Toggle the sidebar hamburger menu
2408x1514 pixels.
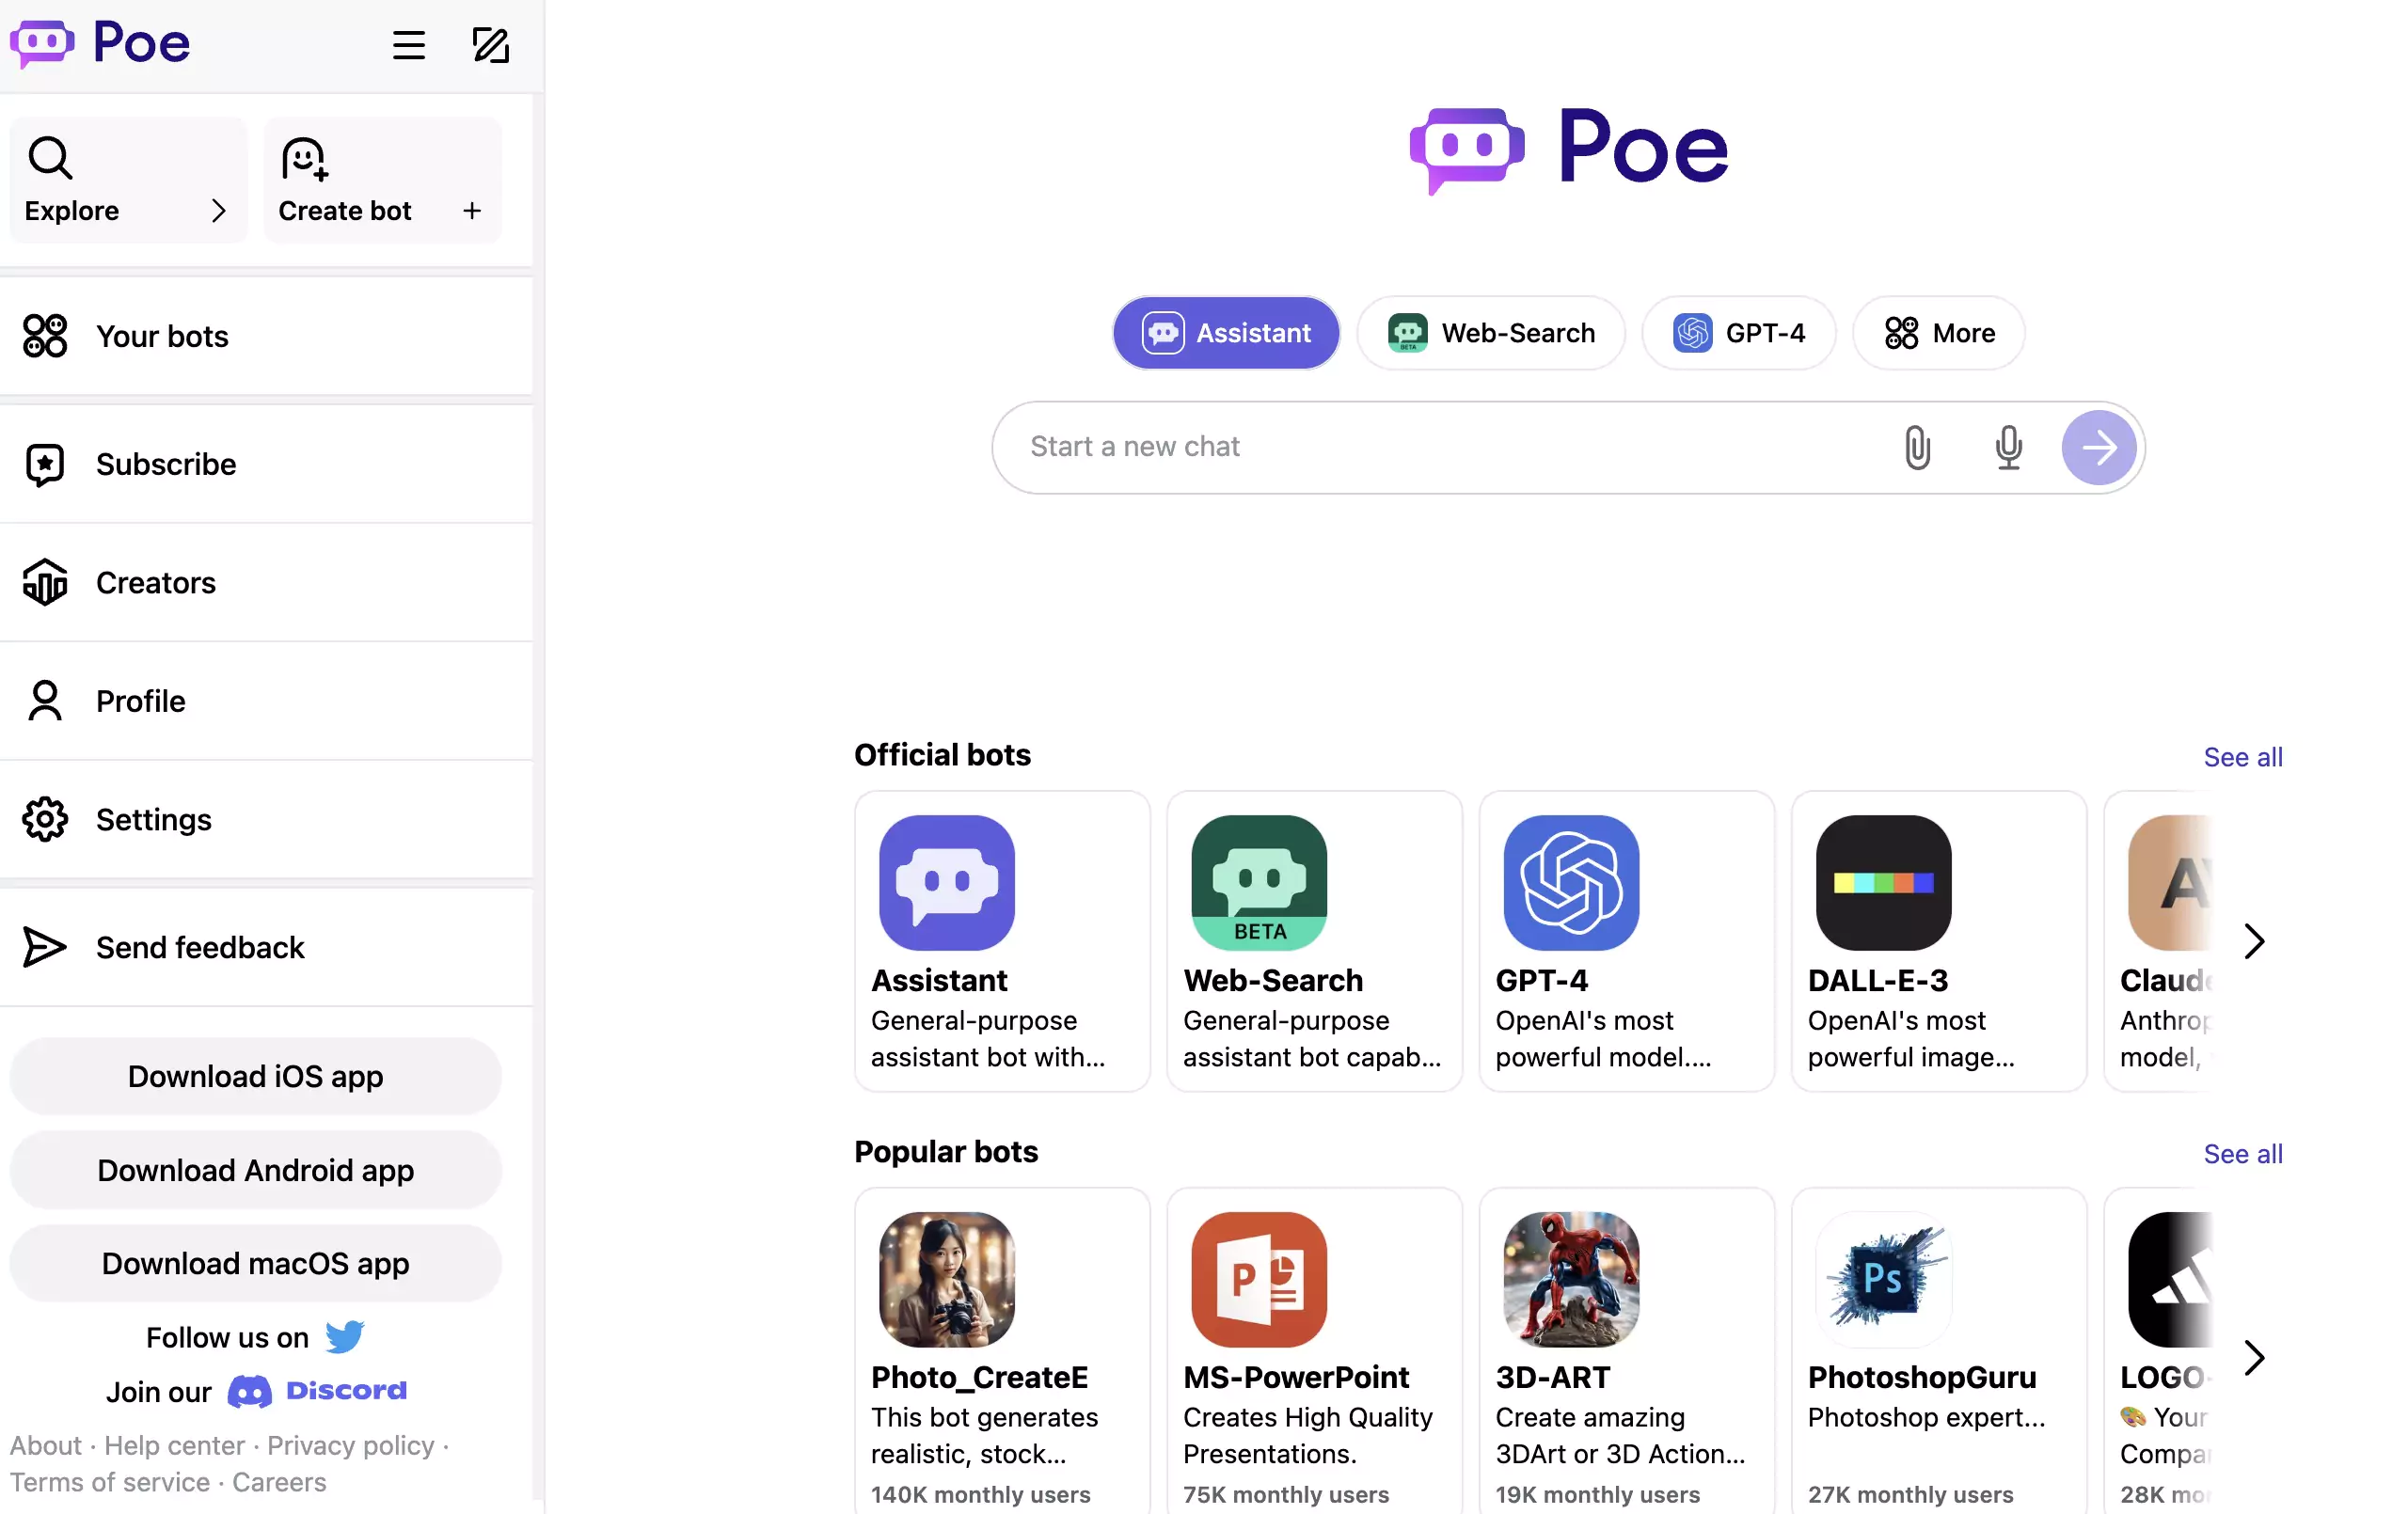408,45
